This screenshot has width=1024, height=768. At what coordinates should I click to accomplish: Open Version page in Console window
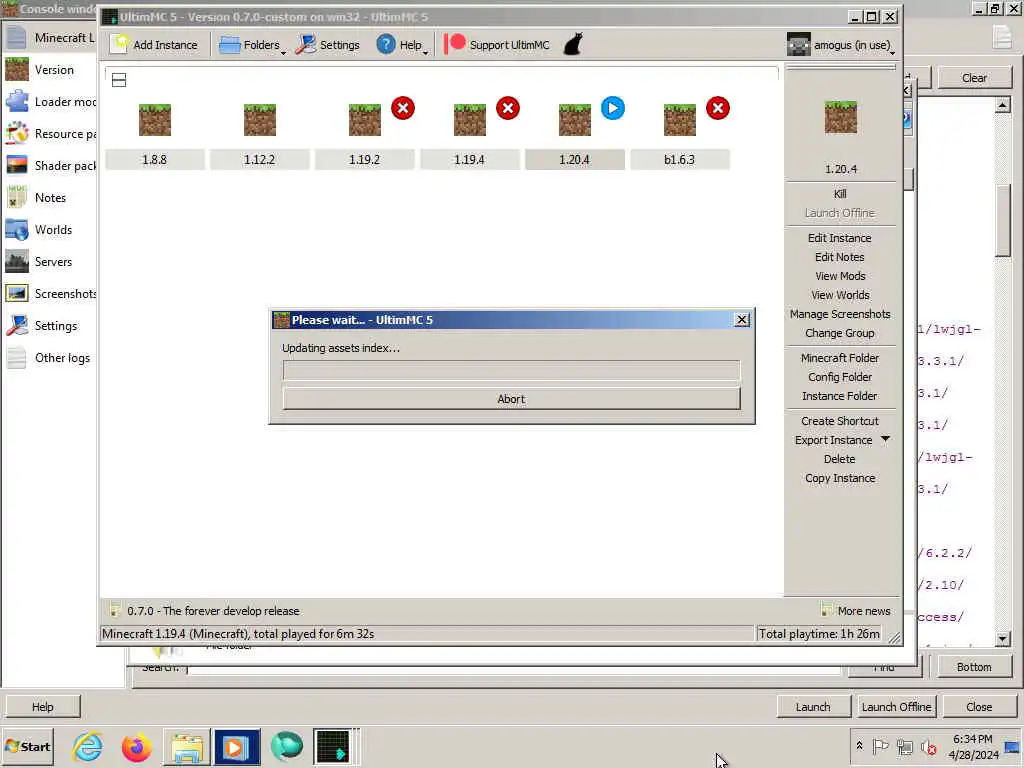click(x=49, y=70)
